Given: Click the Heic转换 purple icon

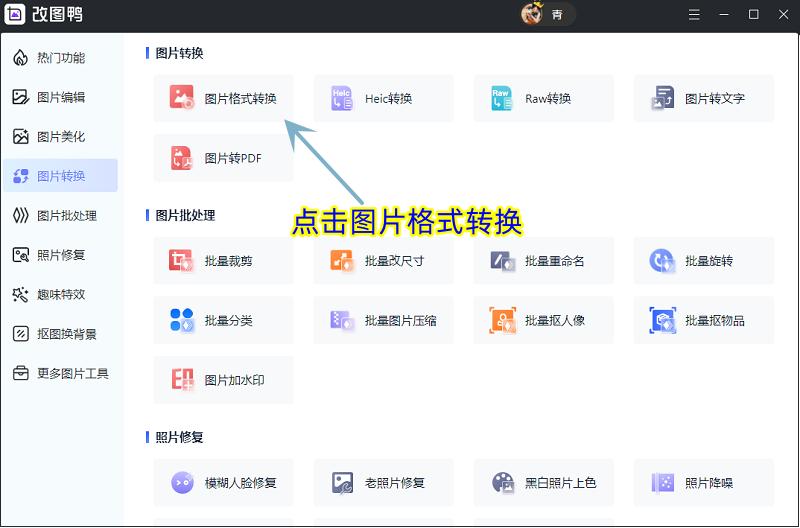Looking at the screenshot, I should click(342, 98).
